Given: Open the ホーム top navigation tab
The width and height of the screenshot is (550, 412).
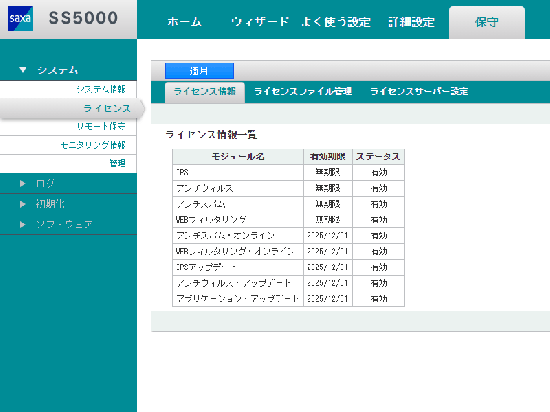Looking at the screenshot, I should tap(185, 22).
